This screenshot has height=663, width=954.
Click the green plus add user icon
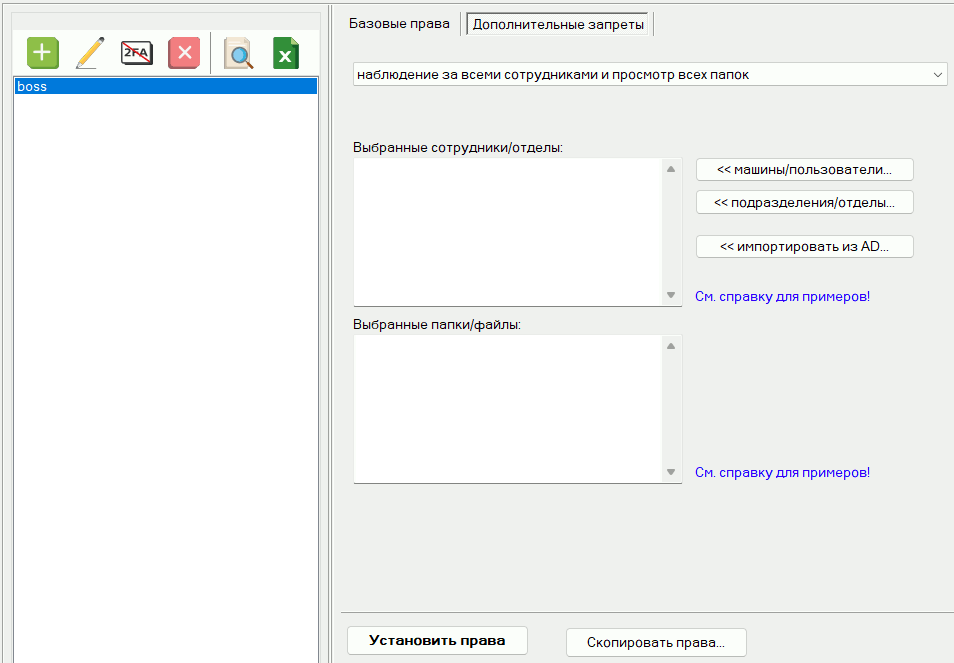43,52
